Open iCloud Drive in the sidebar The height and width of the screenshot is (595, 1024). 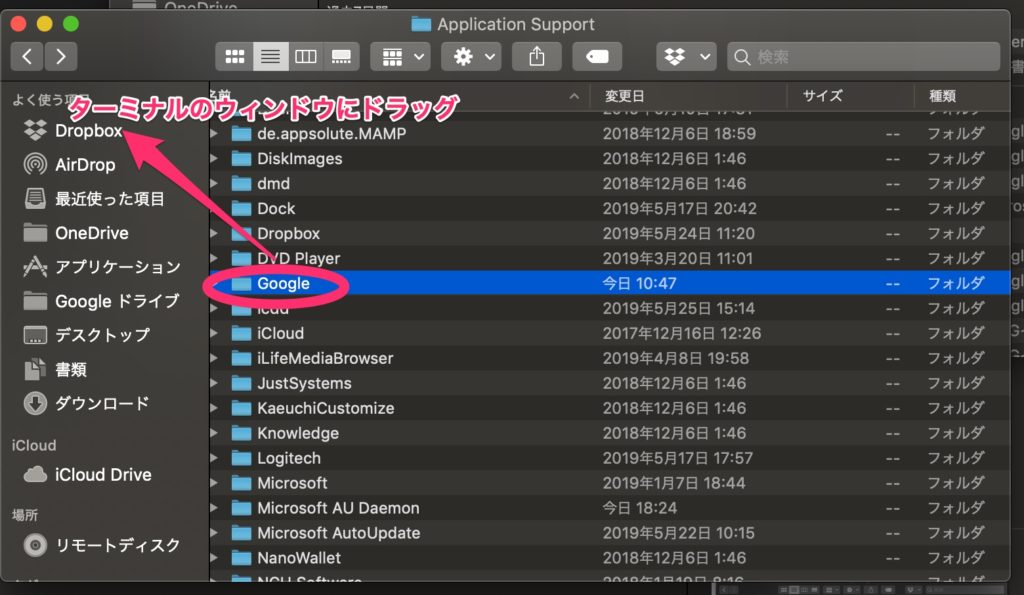87,474
